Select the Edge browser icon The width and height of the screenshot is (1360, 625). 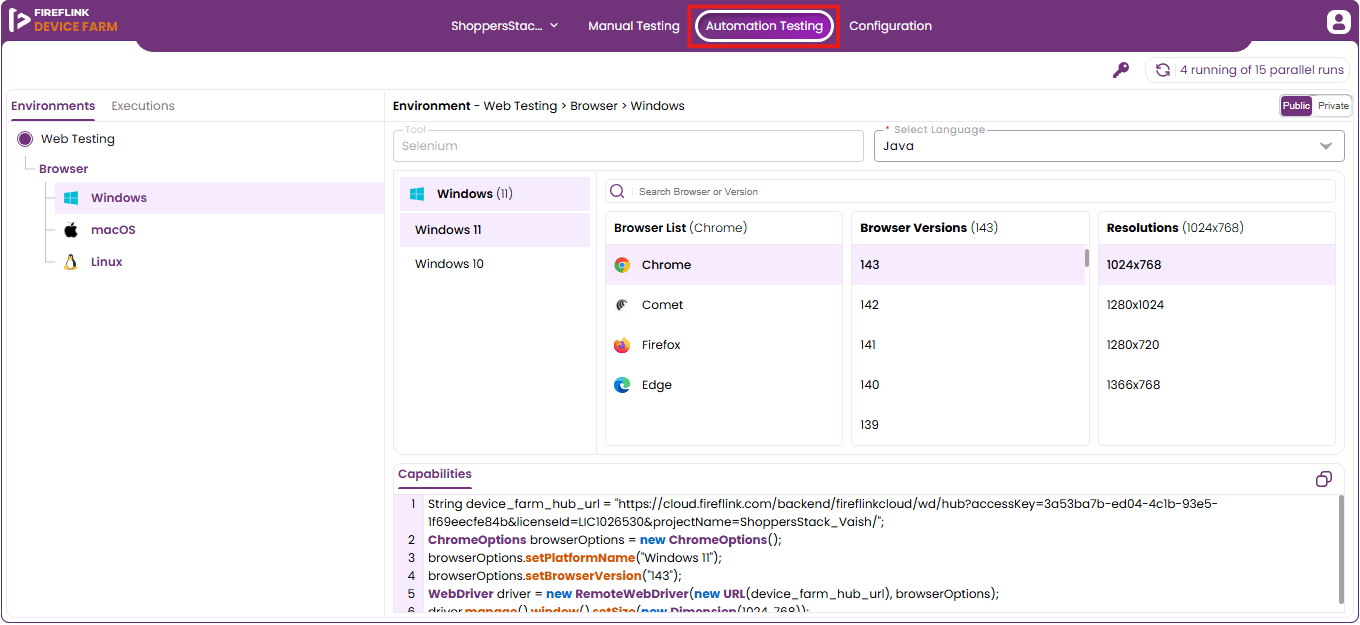click(x=622, y=385)
